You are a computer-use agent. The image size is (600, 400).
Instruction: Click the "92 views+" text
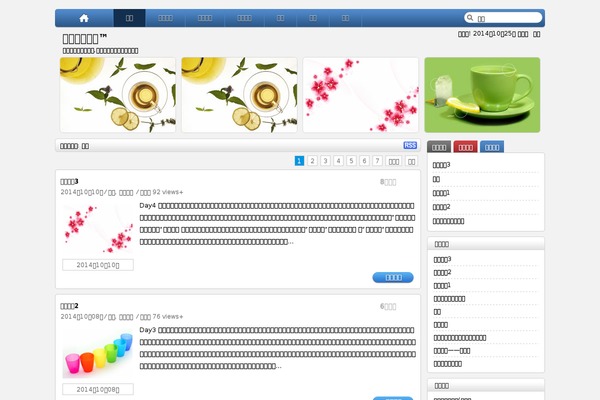168,192
